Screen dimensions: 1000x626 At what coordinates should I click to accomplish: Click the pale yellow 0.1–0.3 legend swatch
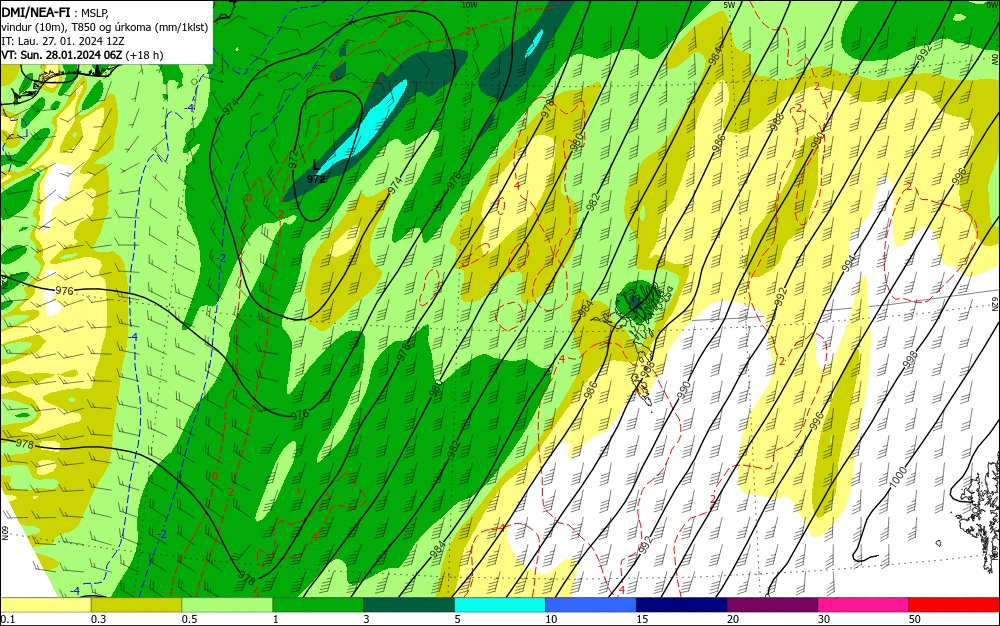pyautogui.click(x=46, y=605)
